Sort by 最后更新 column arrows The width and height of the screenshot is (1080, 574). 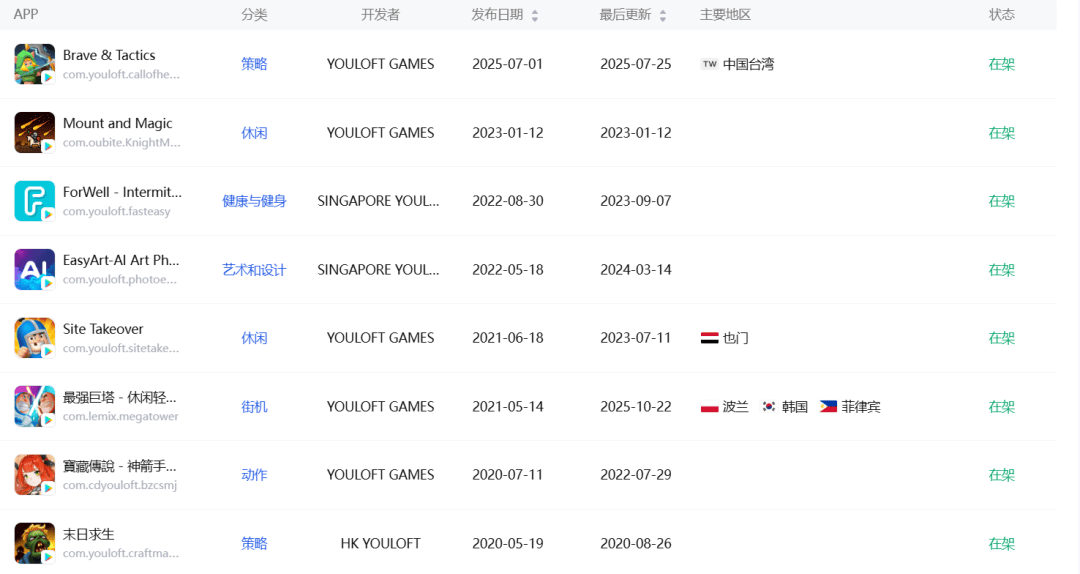(663, 15)
